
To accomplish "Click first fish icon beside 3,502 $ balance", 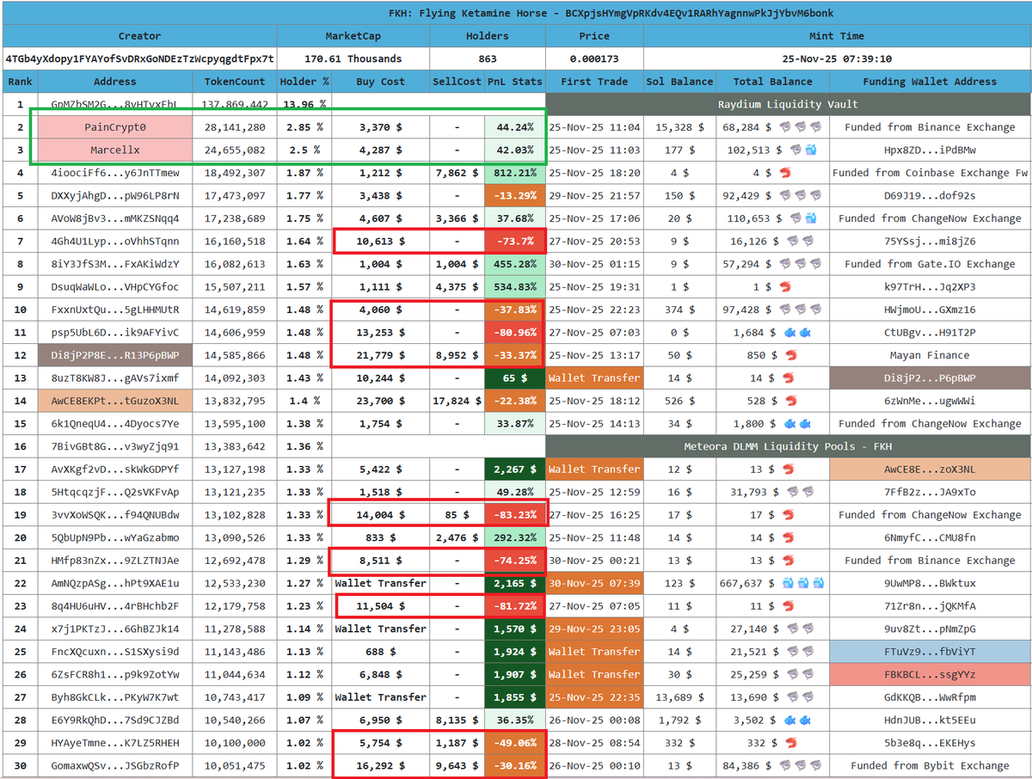I will pos(790,720).
